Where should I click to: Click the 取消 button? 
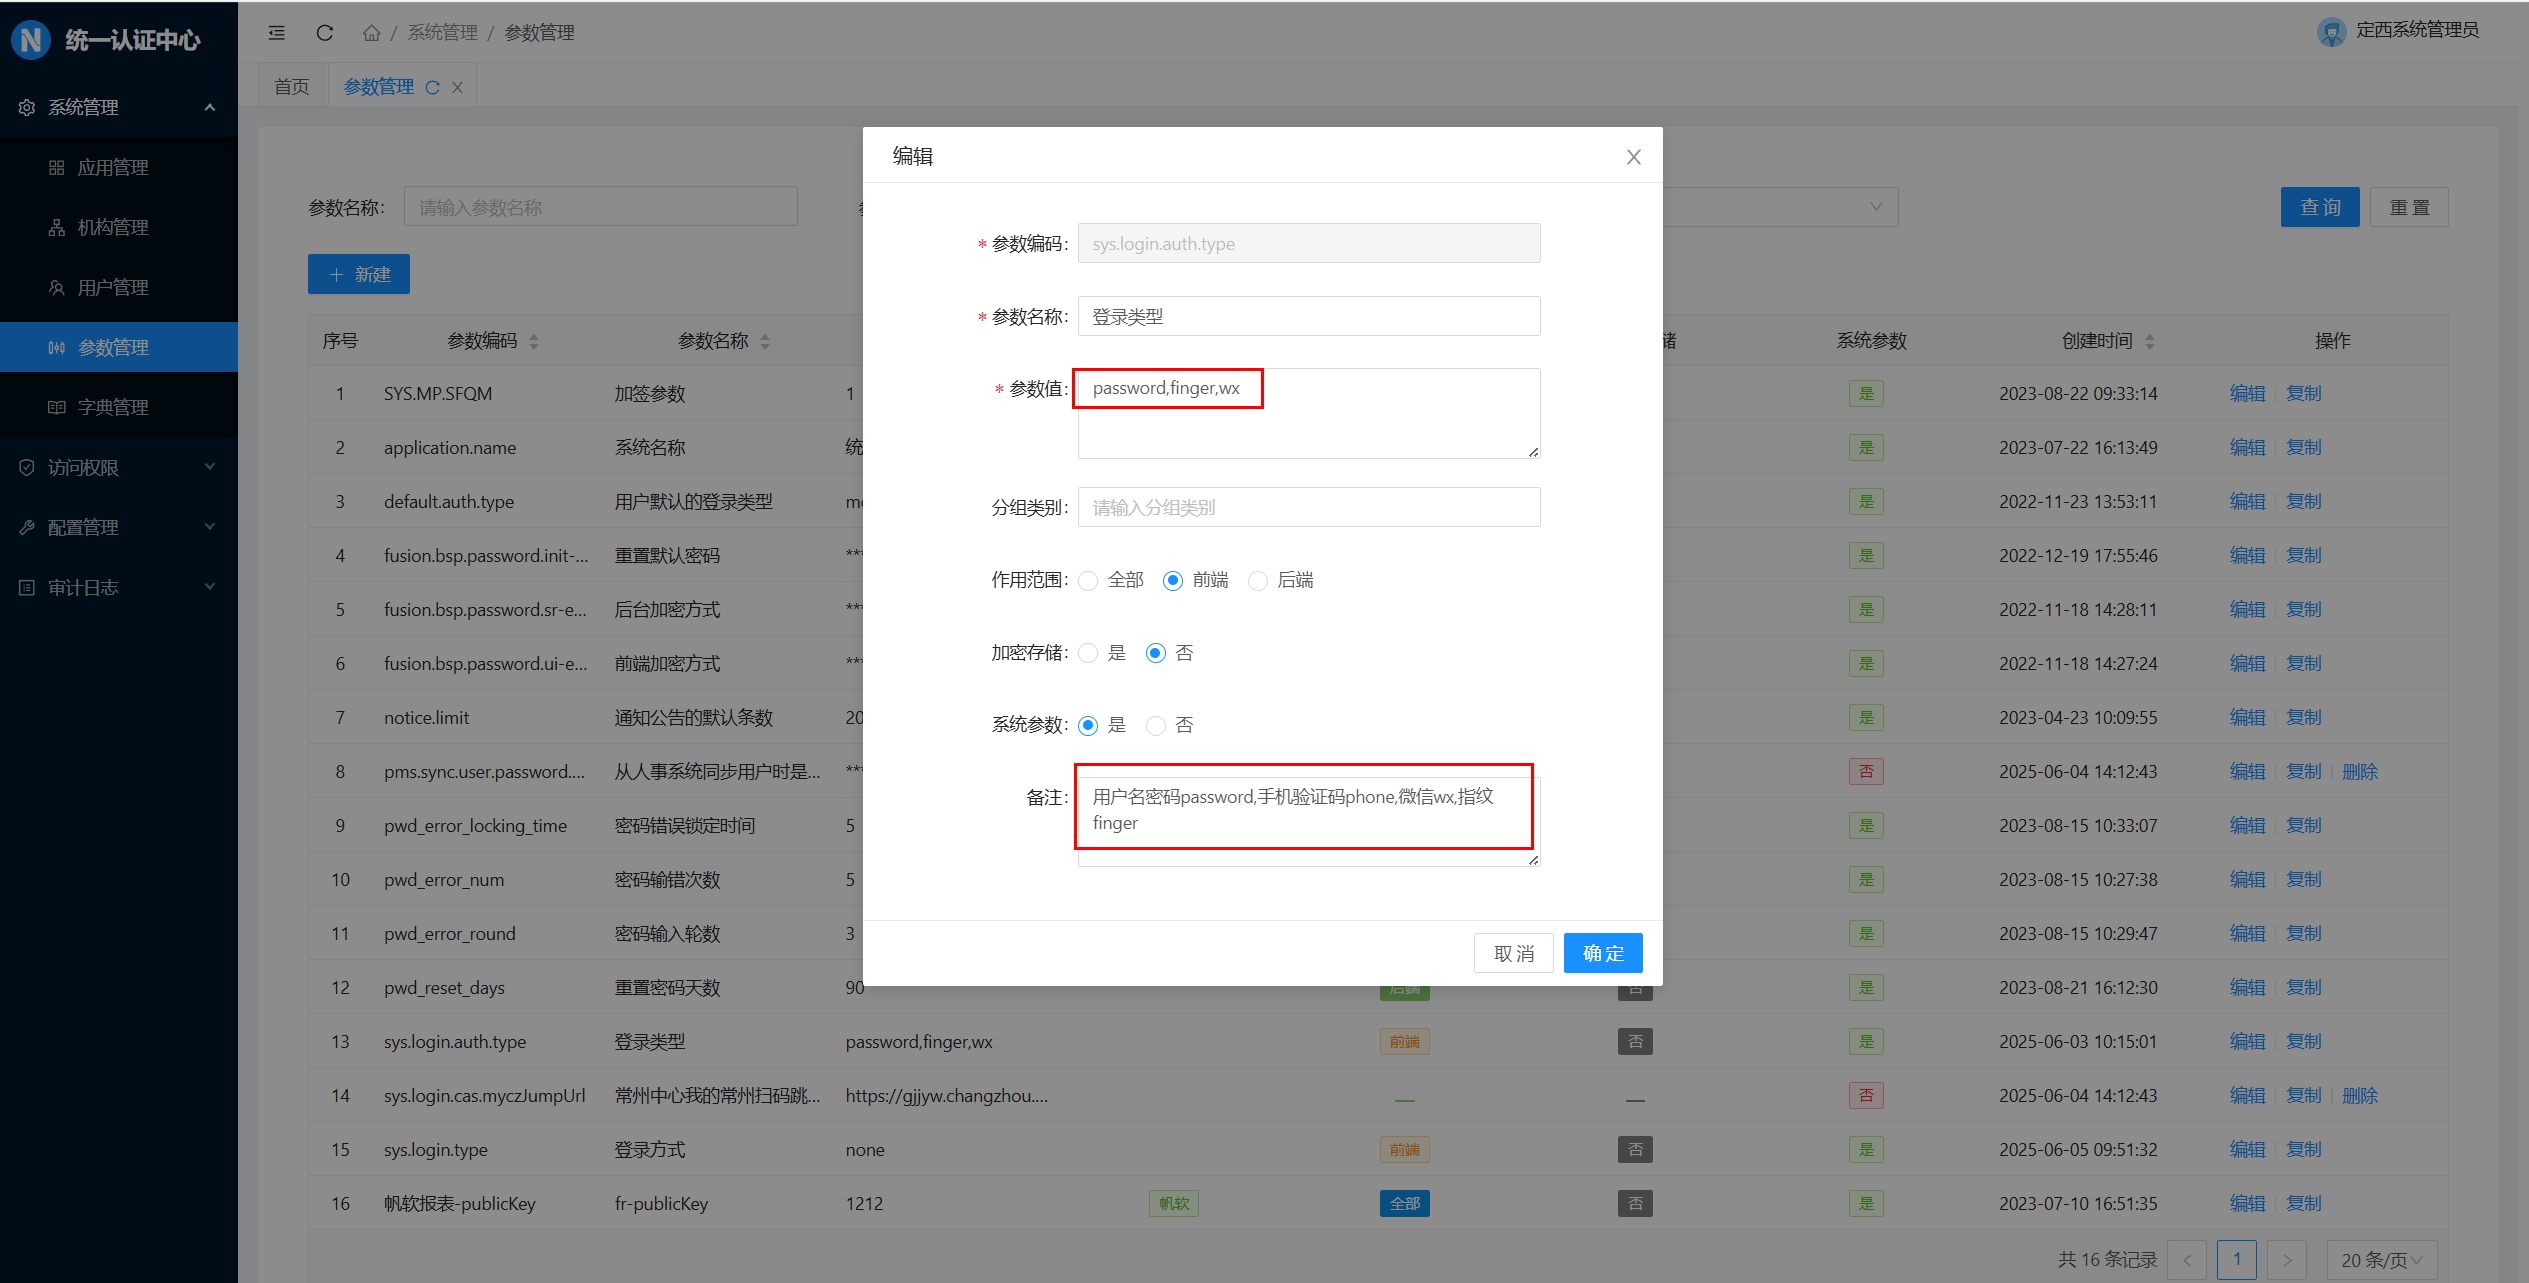tap(1513, 953)
